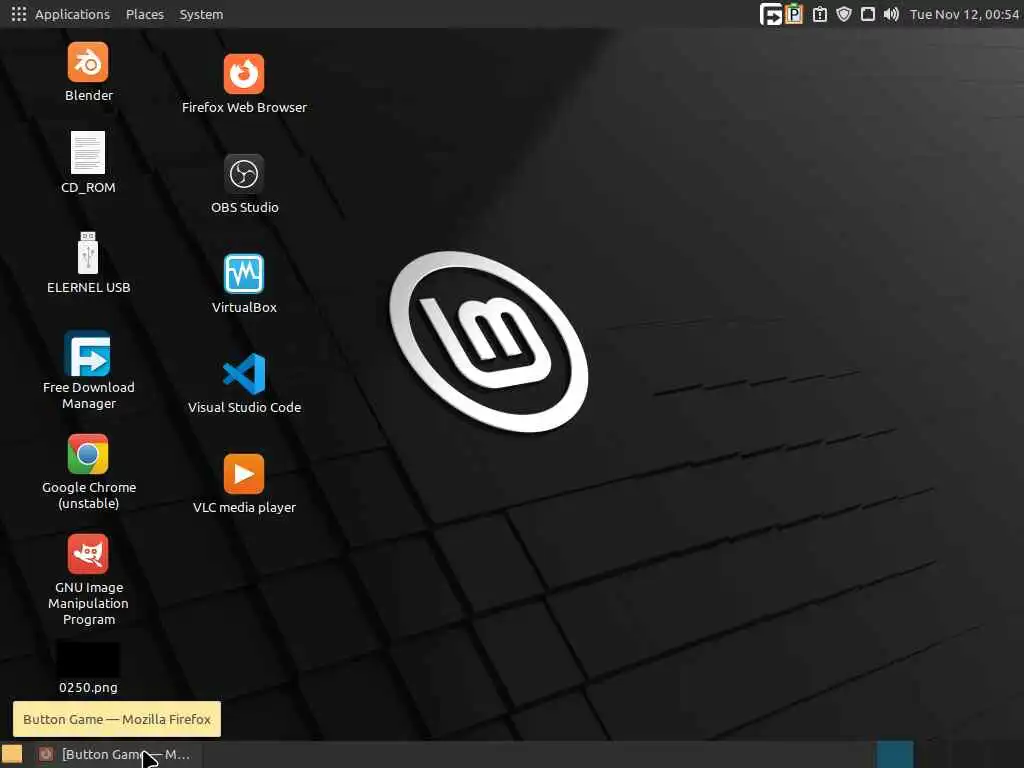Image resolution: width=1024 pixels, height=768 pixels.
Task: Open the System menu
Action: [201, 14]
